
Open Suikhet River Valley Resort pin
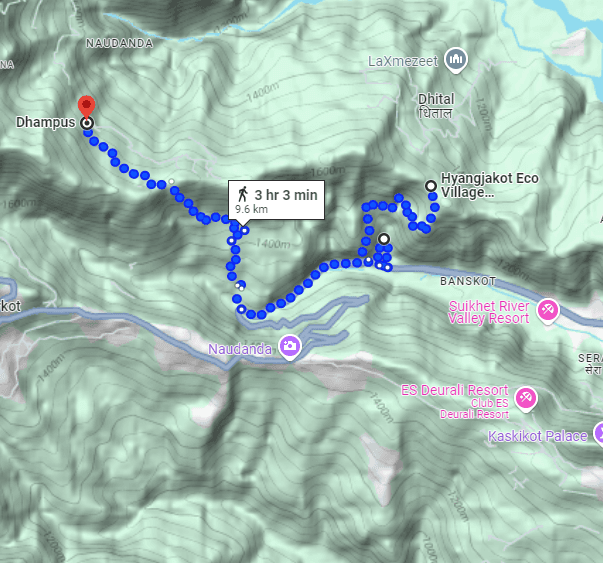[x=548, y=311]
